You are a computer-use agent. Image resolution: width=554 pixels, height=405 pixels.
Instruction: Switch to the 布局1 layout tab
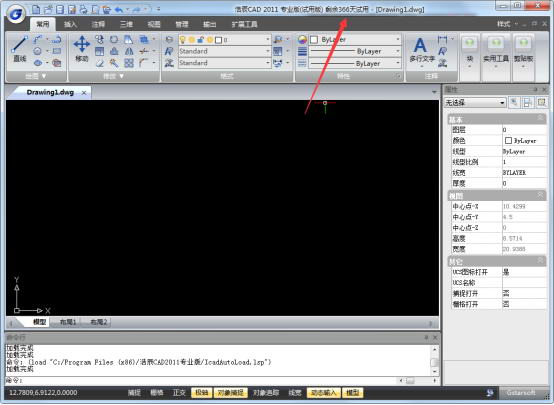click(68, 322)
